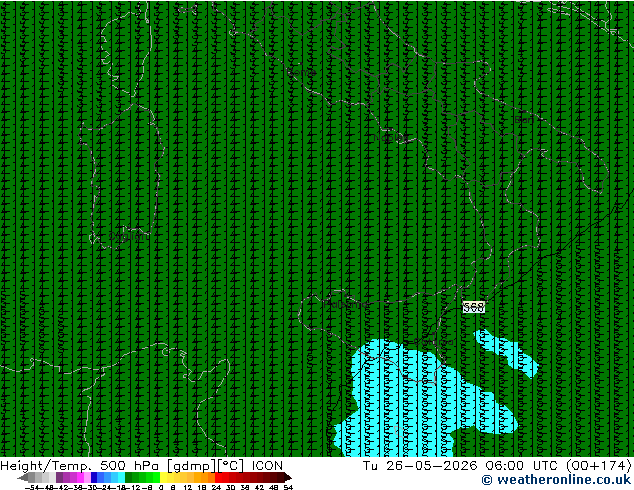Open the weatheronline.co.uk copyright link
The image size is (634, 490).
(557, 480)
